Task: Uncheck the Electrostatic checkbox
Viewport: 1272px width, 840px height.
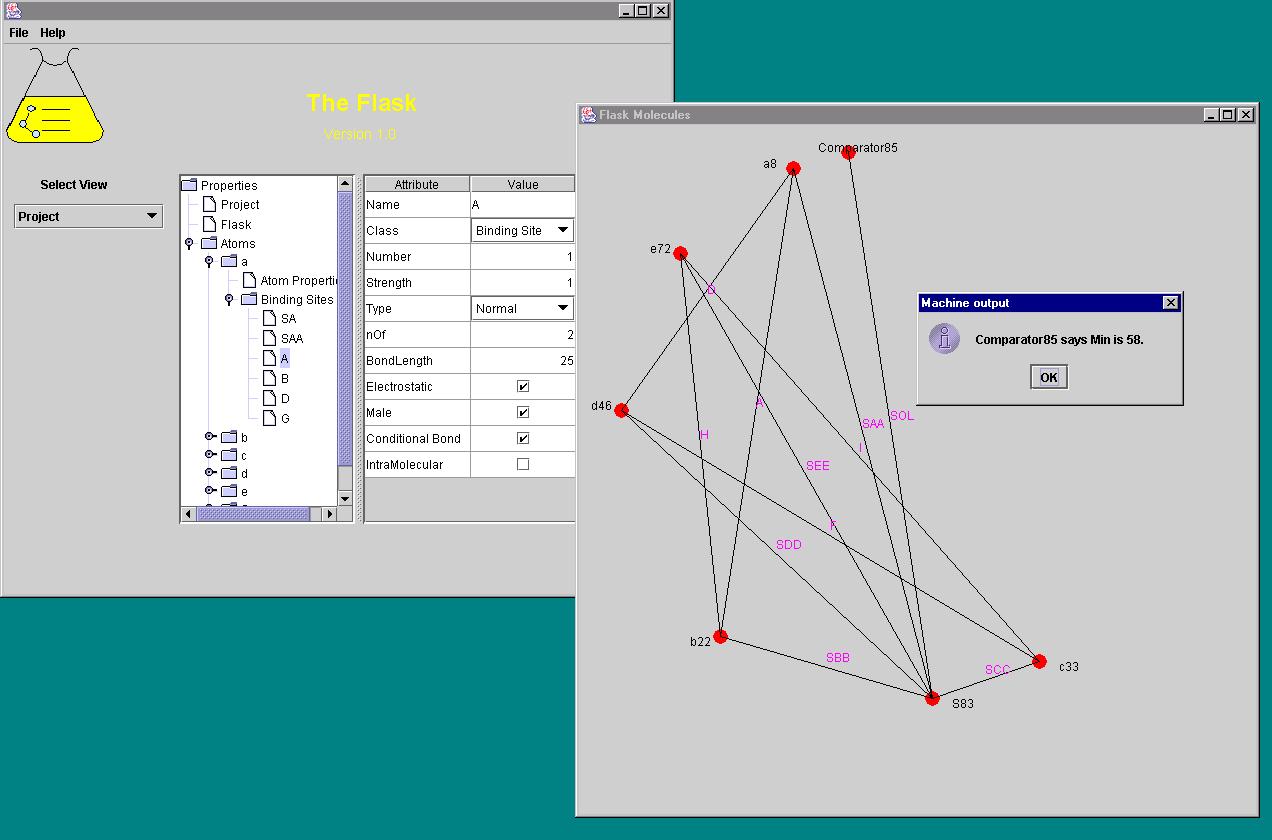Action: pyautogui.click(x=522, y=386)
